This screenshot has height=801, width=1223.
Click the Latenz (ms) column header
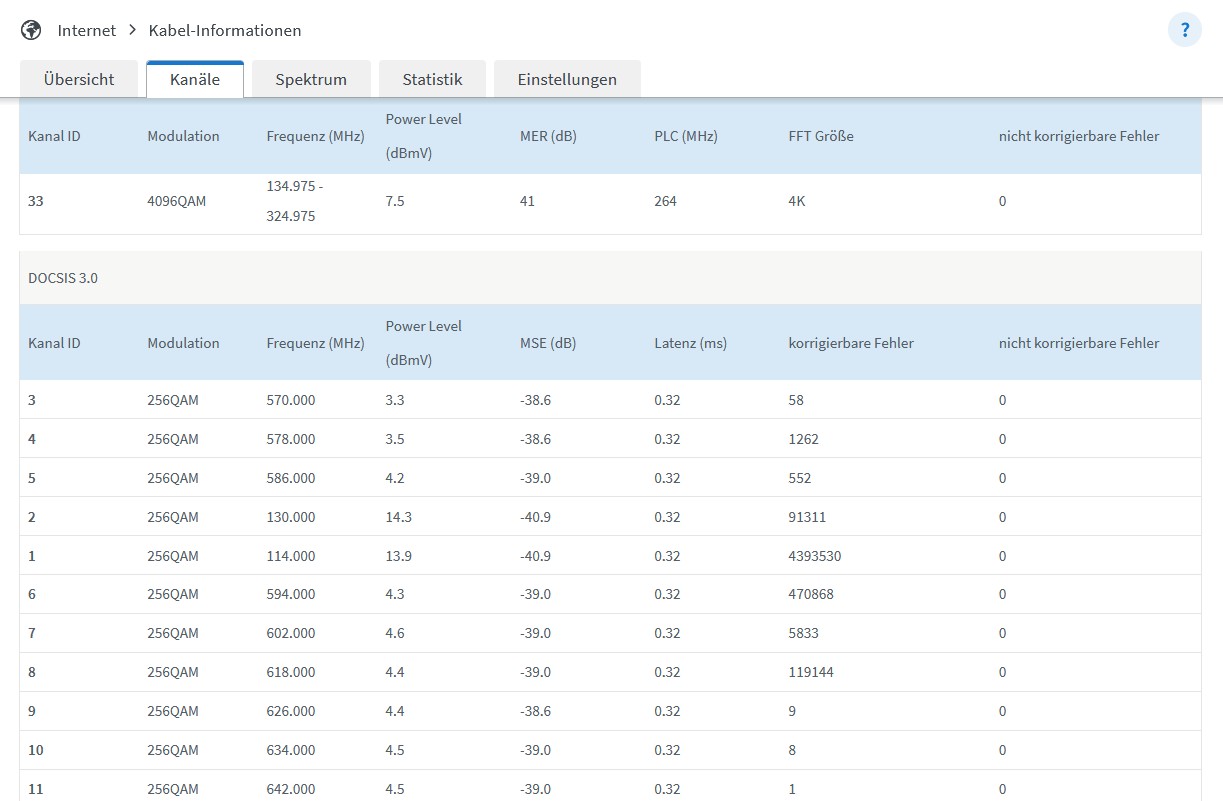tap(690, 343)
